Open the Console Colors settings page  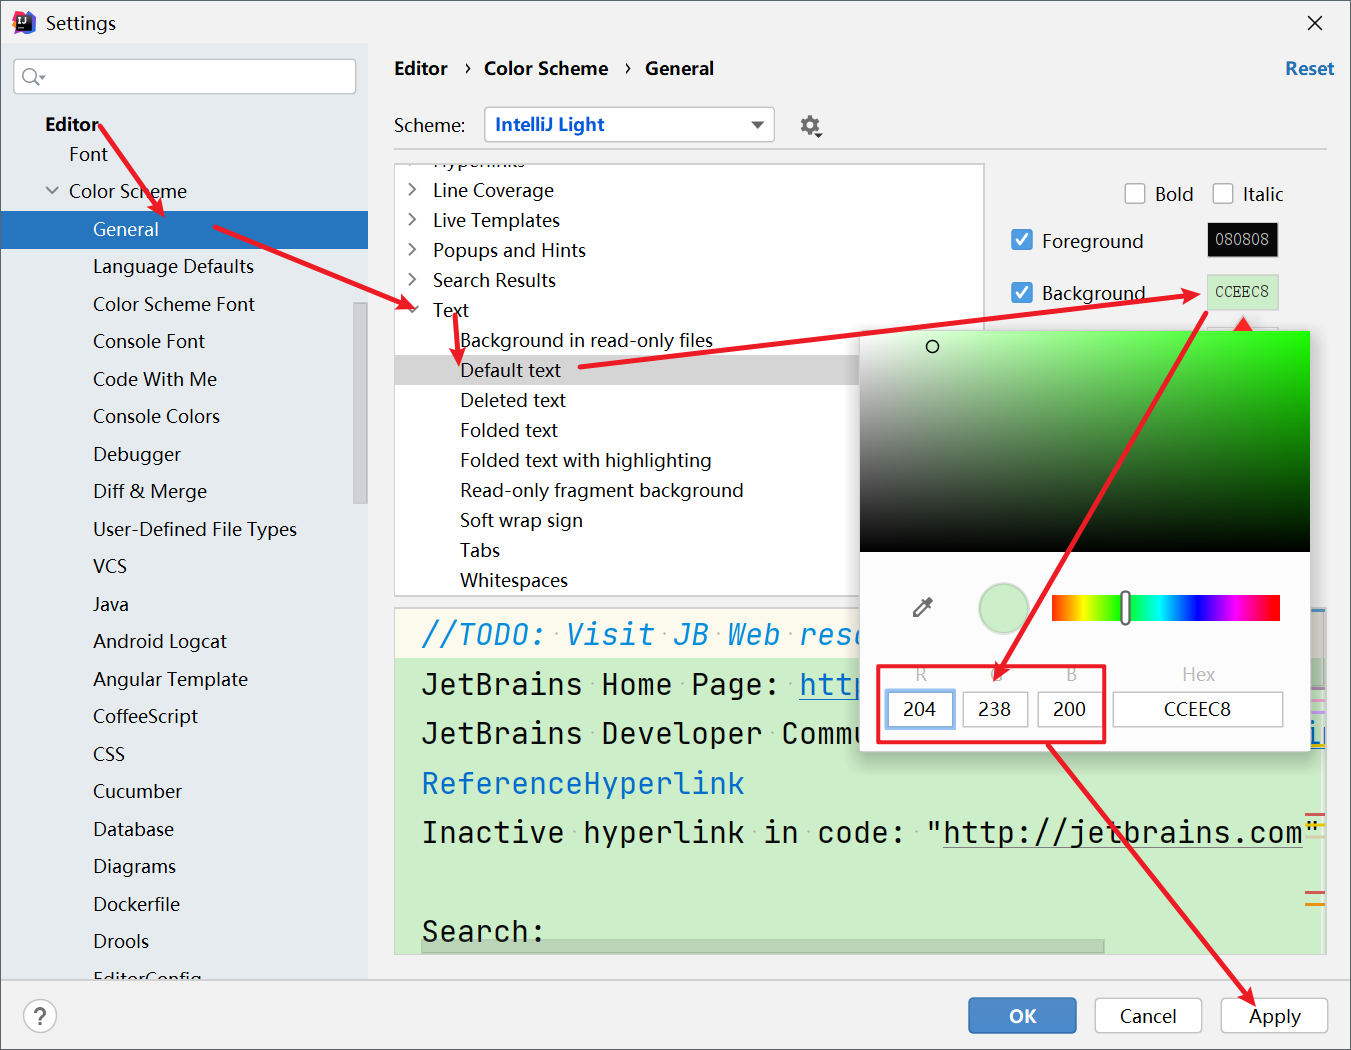(x=156, y=417)
